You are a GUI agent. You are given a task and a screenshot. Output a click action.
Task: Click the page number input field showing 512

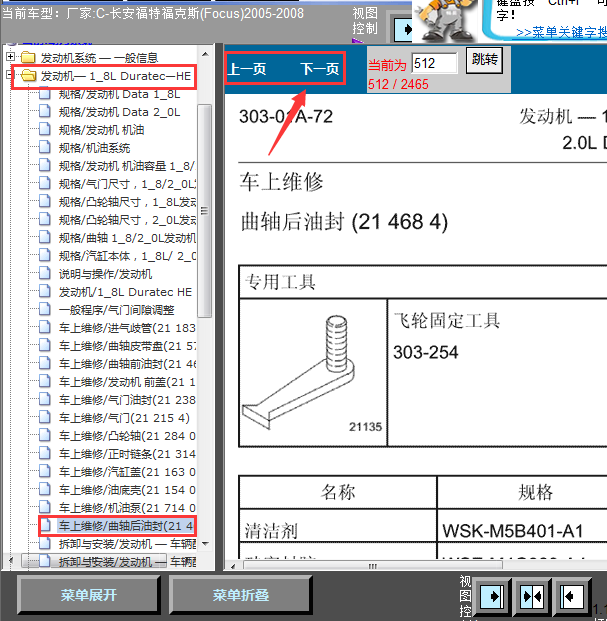tap(434, 63)
